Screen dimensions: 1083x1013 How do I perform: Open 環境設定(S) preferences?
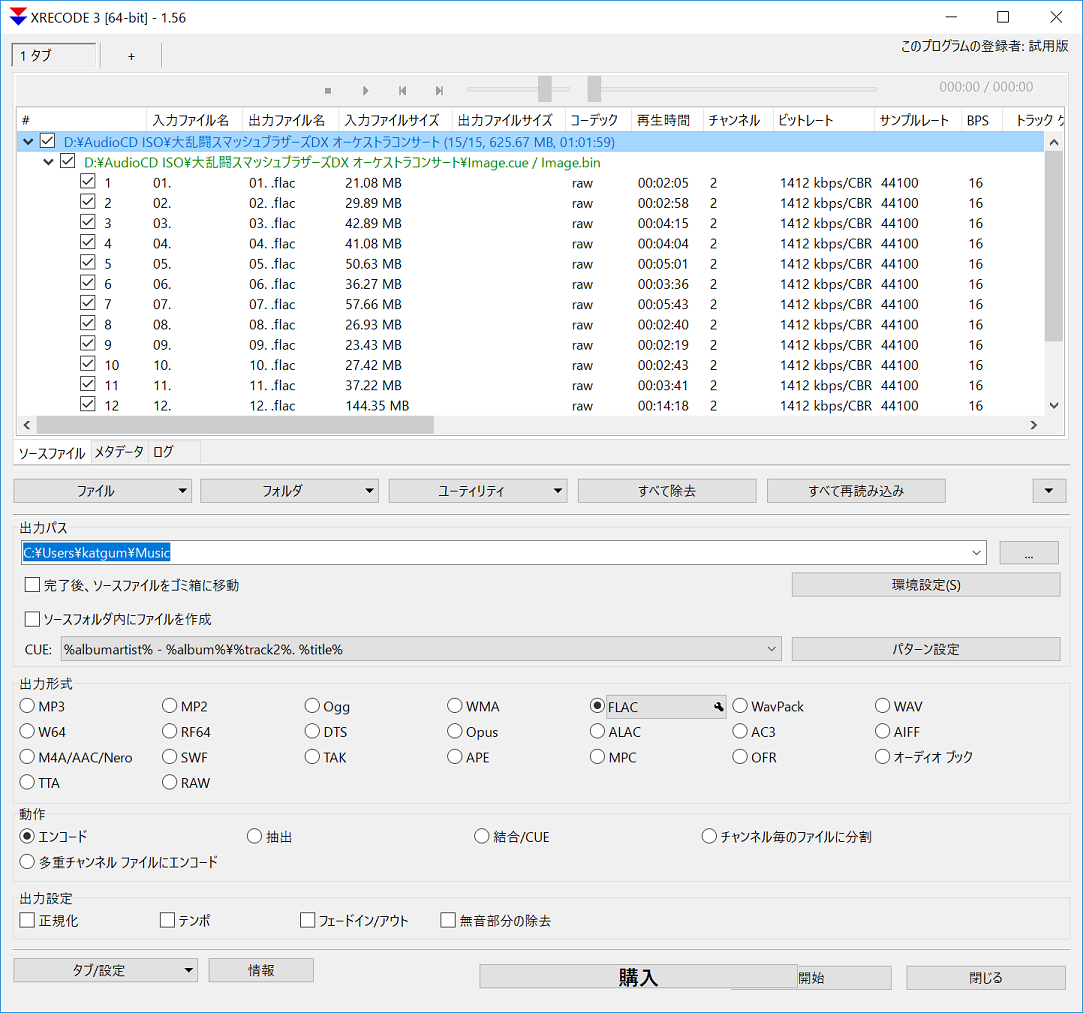coord(925,585)
